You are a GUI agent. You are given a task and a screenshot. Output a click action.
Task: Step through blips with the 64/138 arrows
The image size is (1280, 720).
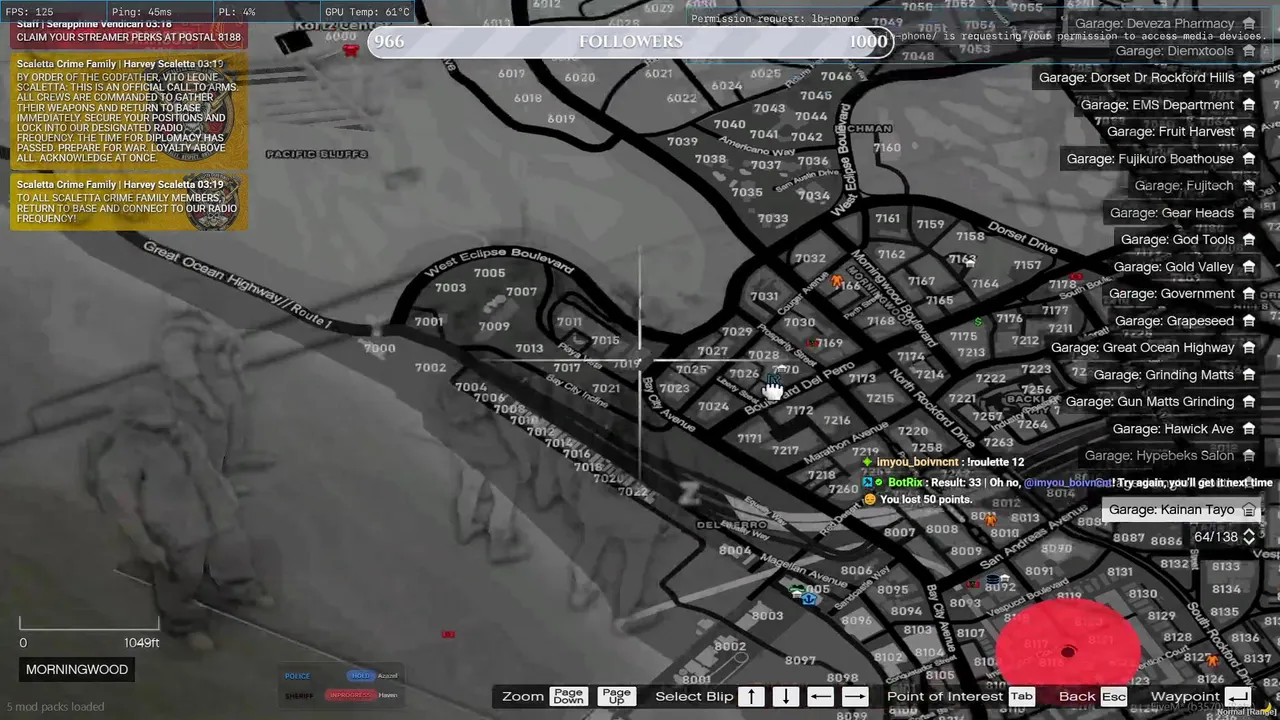[1249, 536]
